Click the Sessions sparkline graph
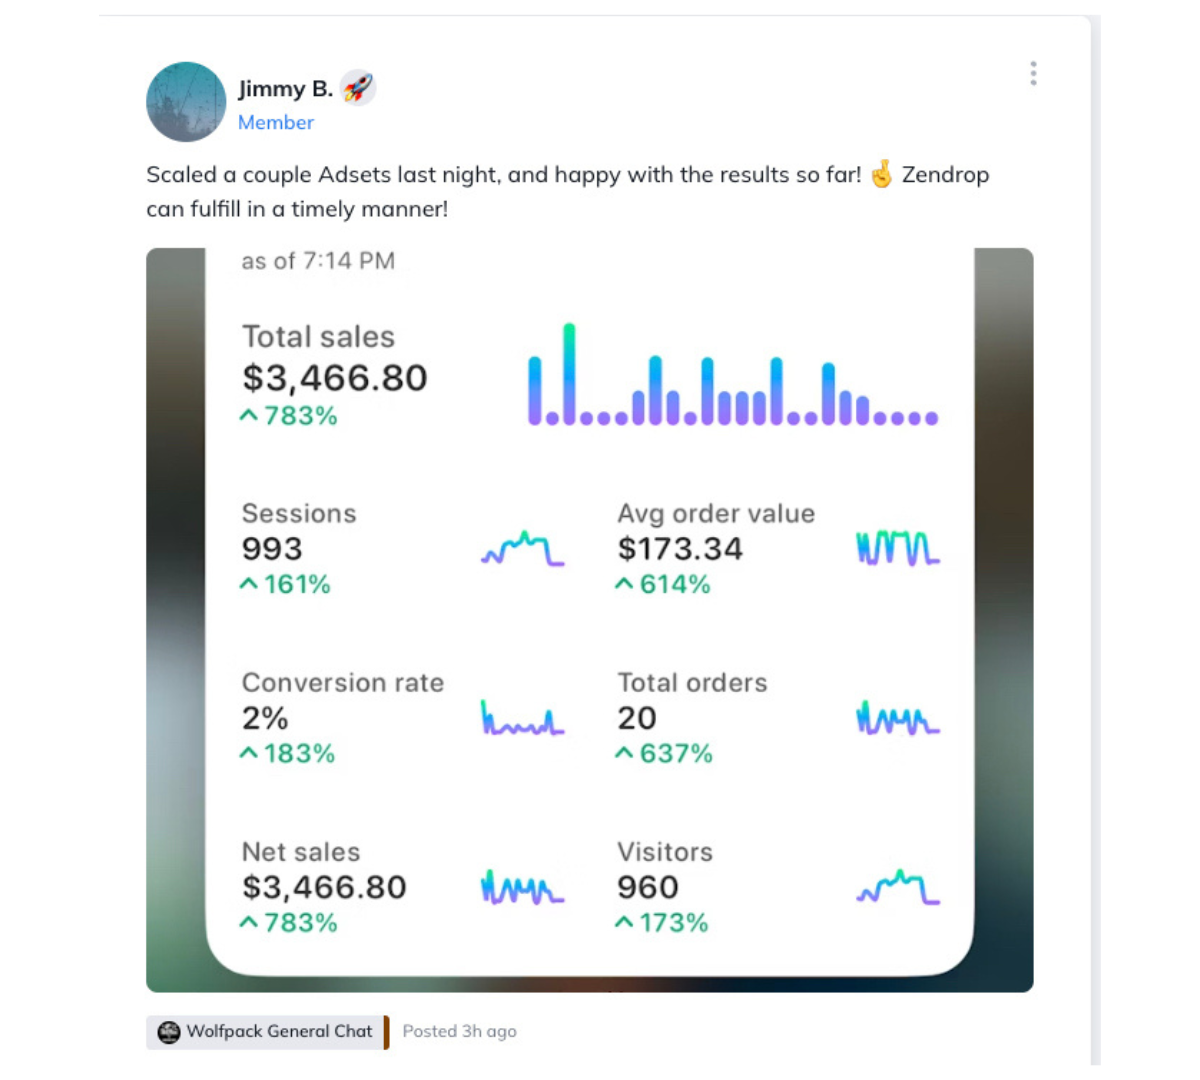This screenshot has height=1080, width=1200. point(523,549)
